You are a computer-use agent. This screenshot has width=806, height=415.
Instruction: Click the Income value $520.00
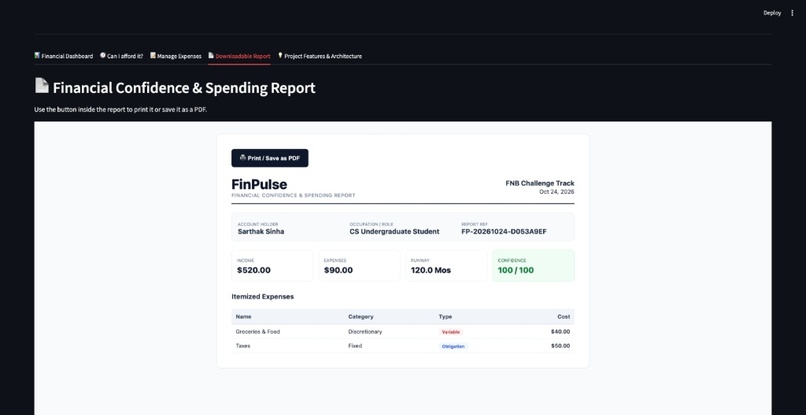click(253, 270)
